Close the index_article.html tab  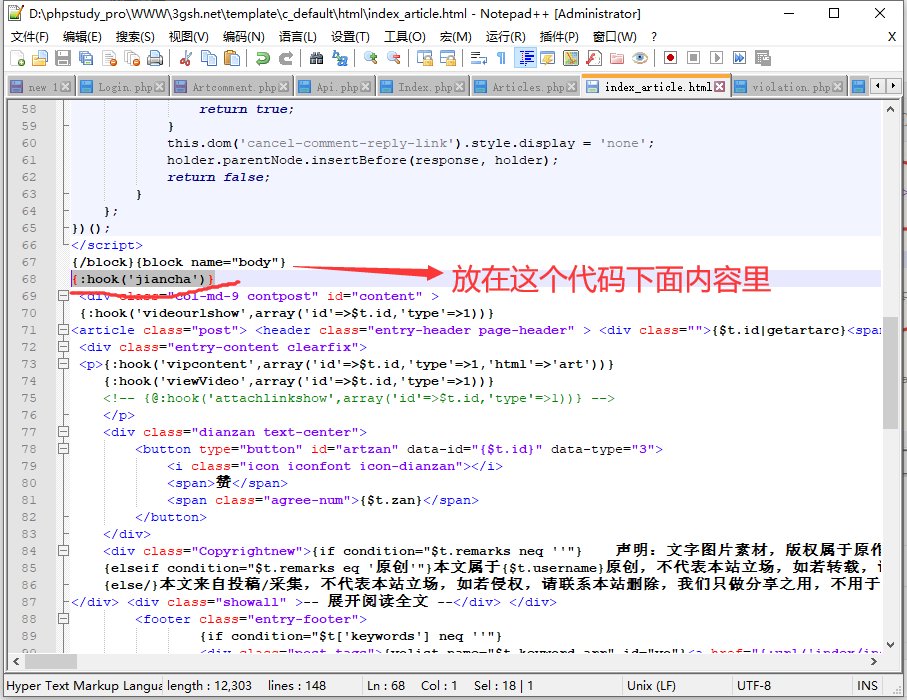point(720,87)
